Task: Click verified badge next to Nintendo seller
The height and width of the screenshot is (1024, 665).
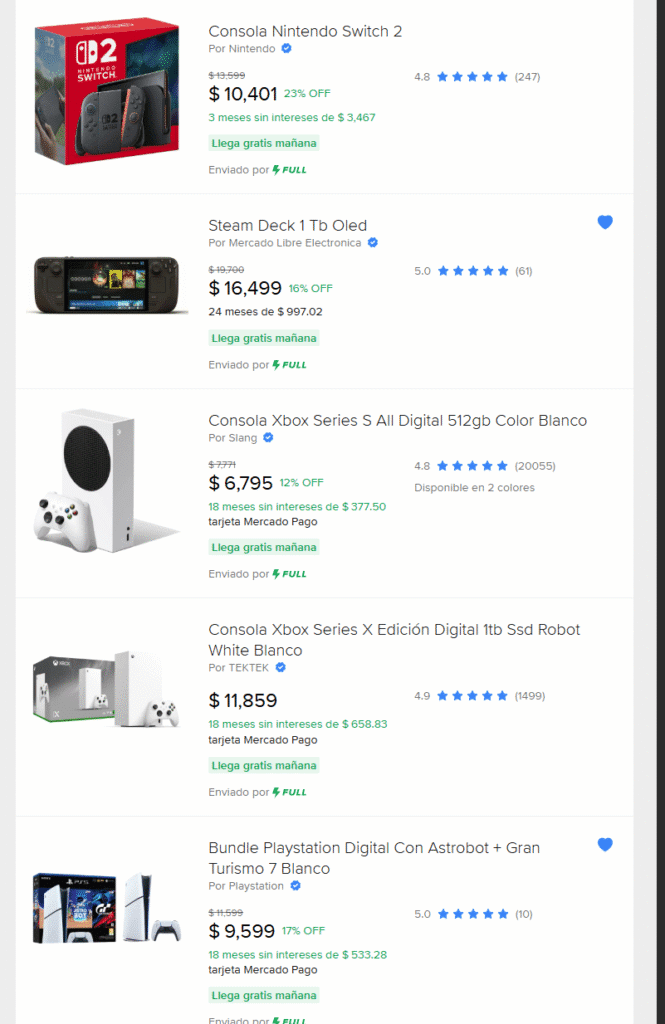Action: pyautogui.click(x=286, y=48)
